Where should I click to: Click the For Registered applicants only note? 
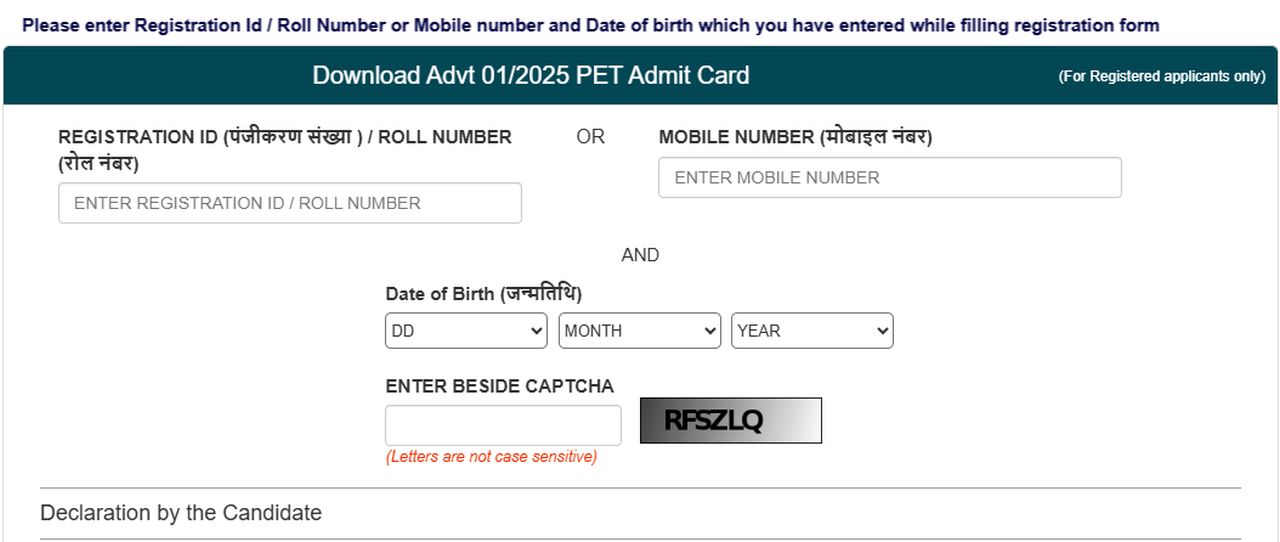tap(1161, 77)
